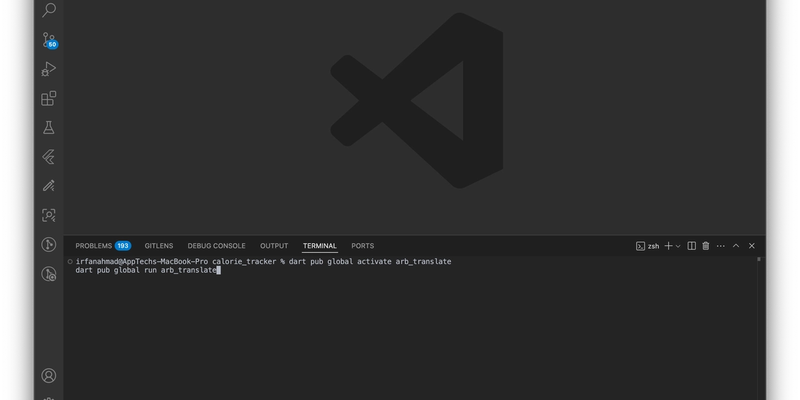Switch to the Problems tab
Image resolution: width=800 pixels, height=400 pixels.
tap(93, 246)
